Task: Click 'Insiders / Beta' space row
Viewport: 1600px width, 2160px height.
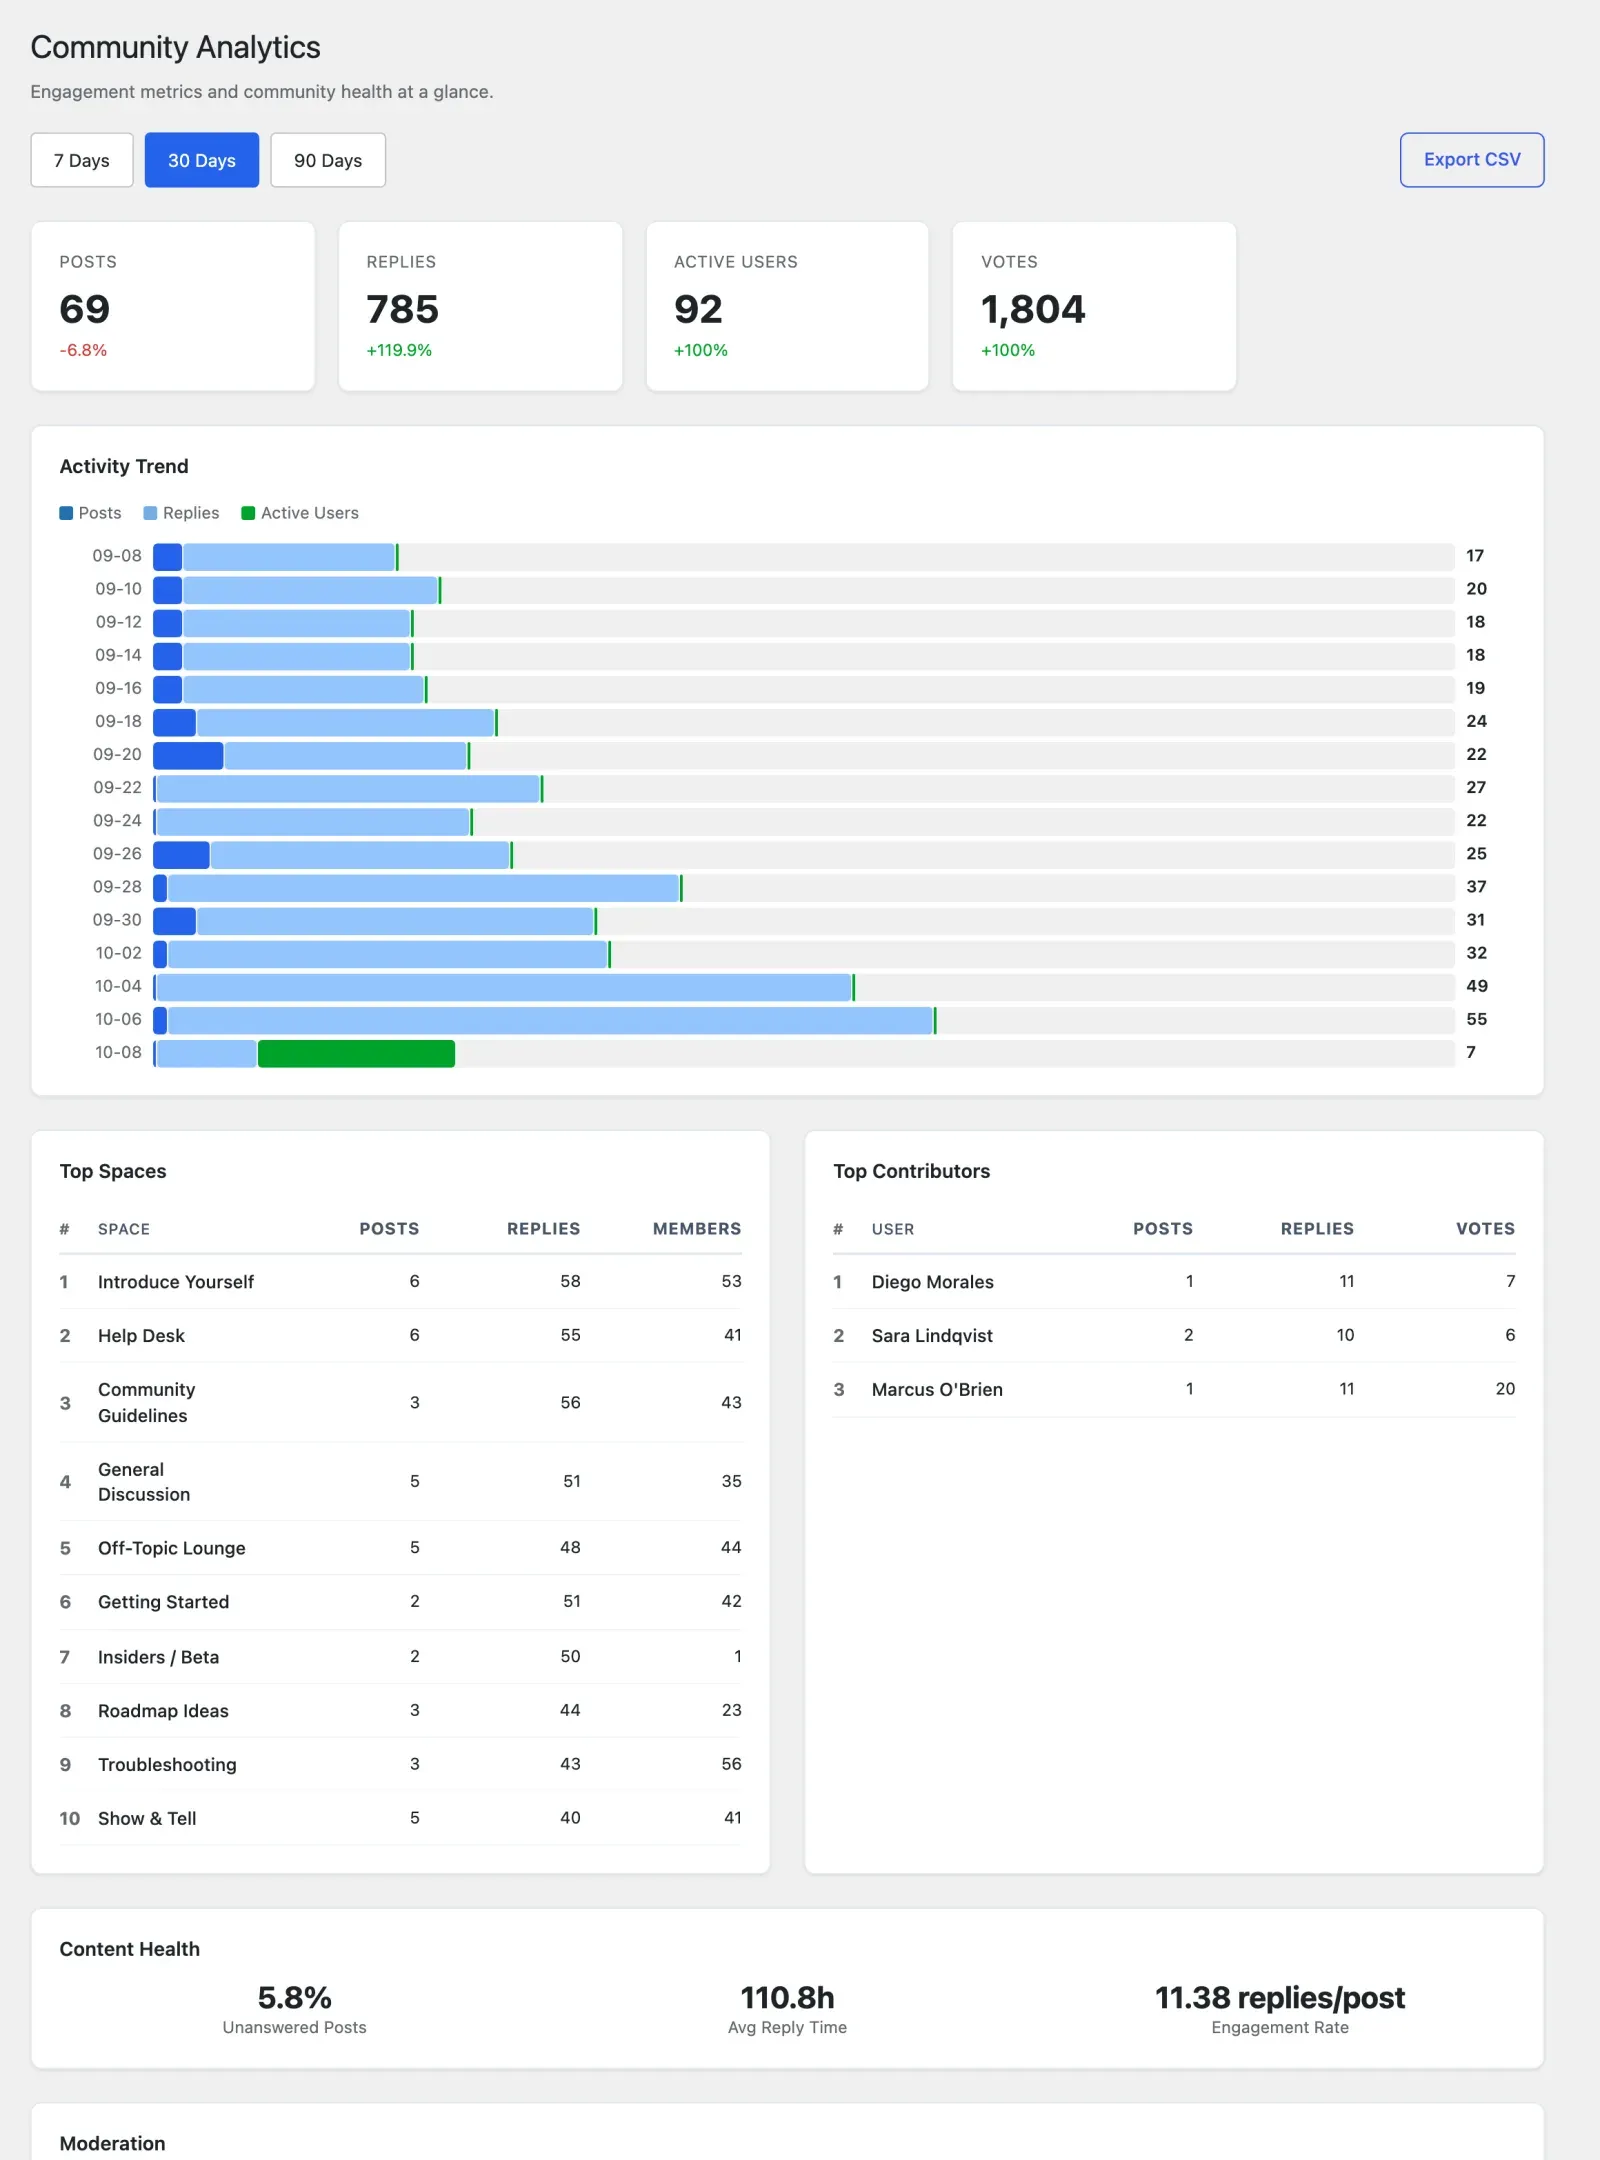Action: click(400, 1657)
